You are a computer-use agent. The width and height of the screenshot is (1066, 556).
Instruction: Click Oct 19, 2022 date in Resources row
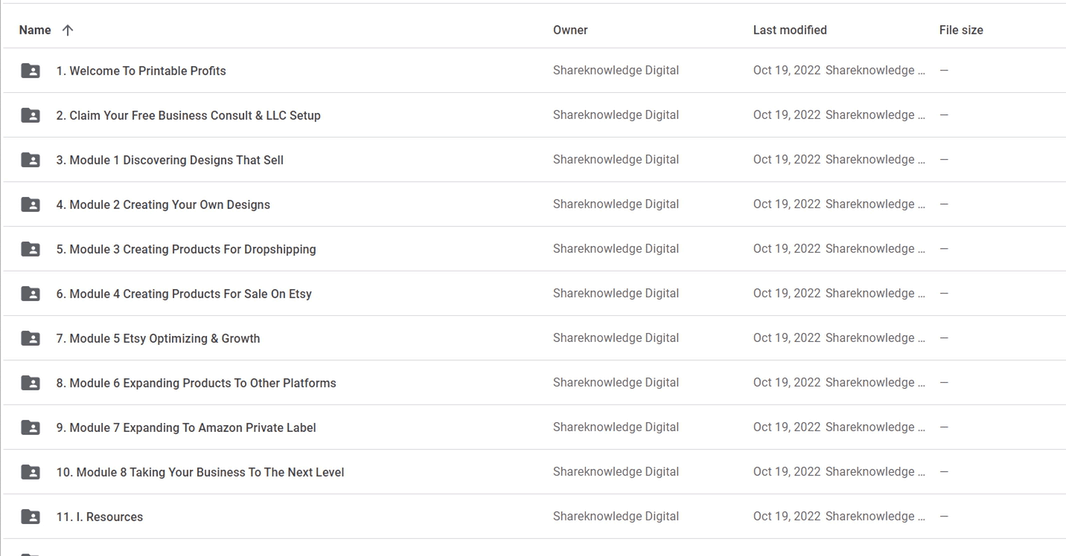tap(787, 517)
